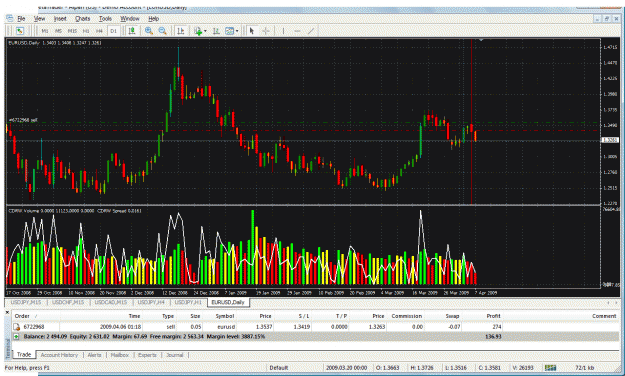
Task: Click the candlestick chart type icon
Action: coord(132,31)
